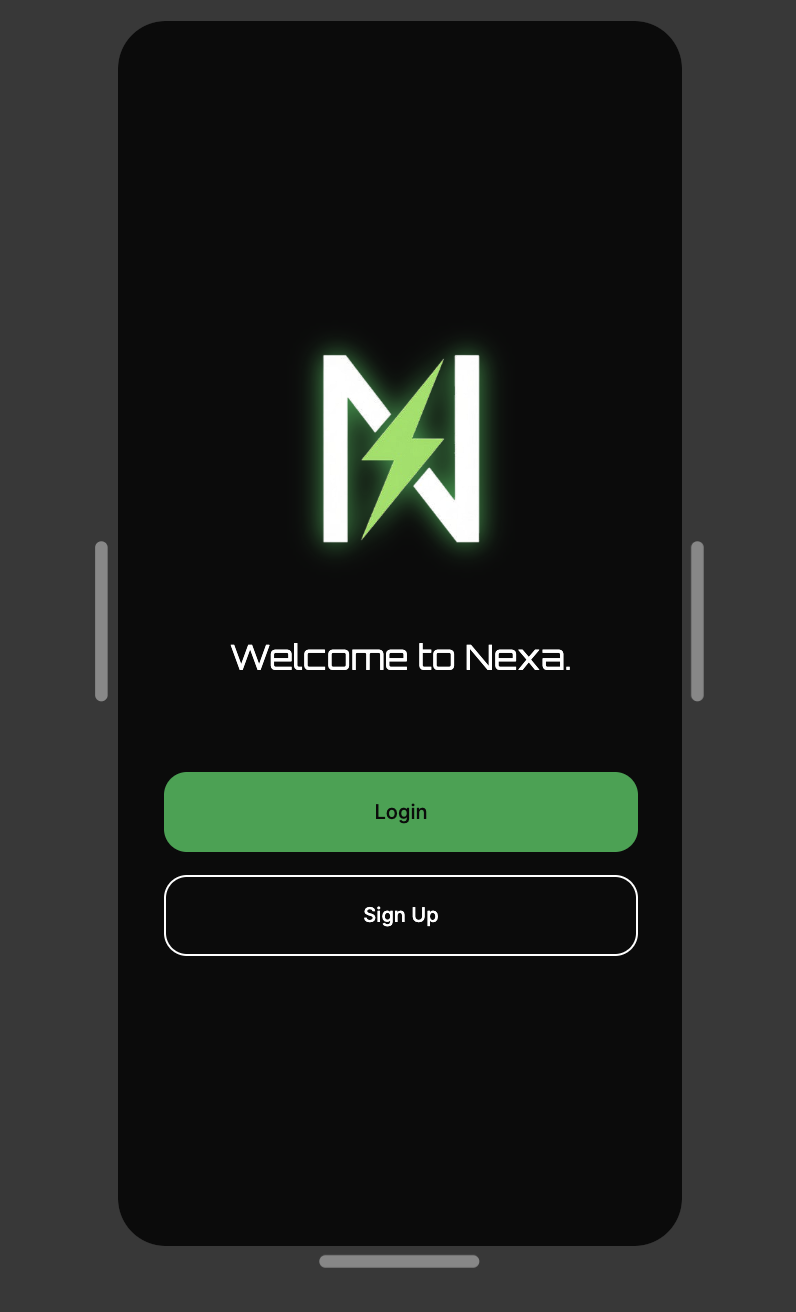Screen dimensions: 796x1312
Task: Click the 'Sign Up' text label
Action: (x=401, y=915)
